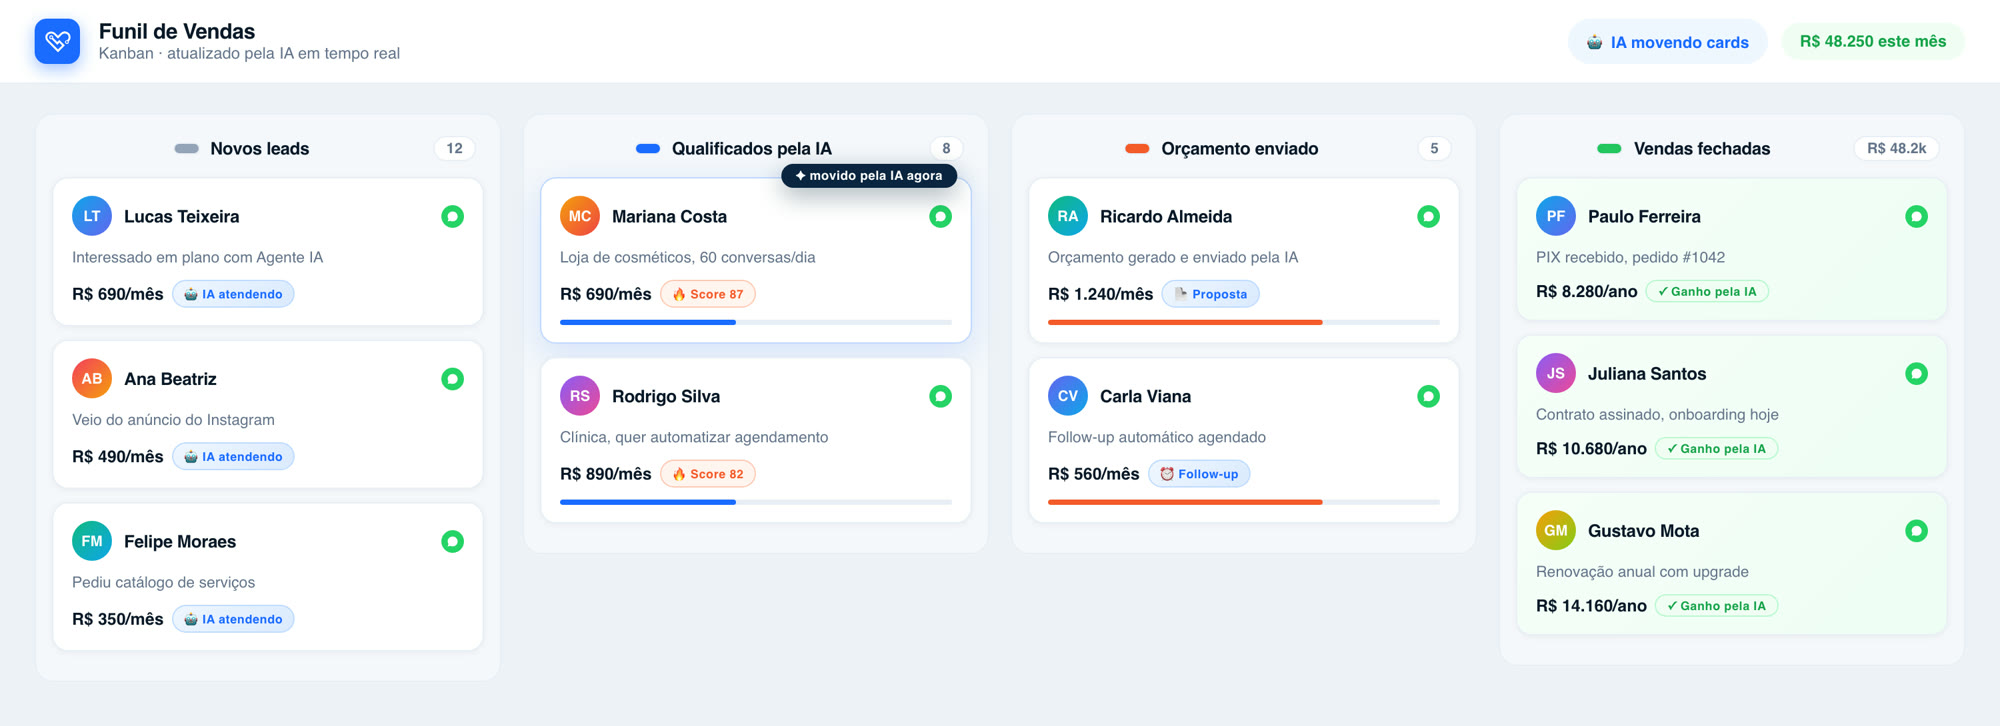Screen dimensions: 2000x726
Task: Click the R$ 48.2k badge on Vendas fechadas
Action: [x=1897, y=149]
